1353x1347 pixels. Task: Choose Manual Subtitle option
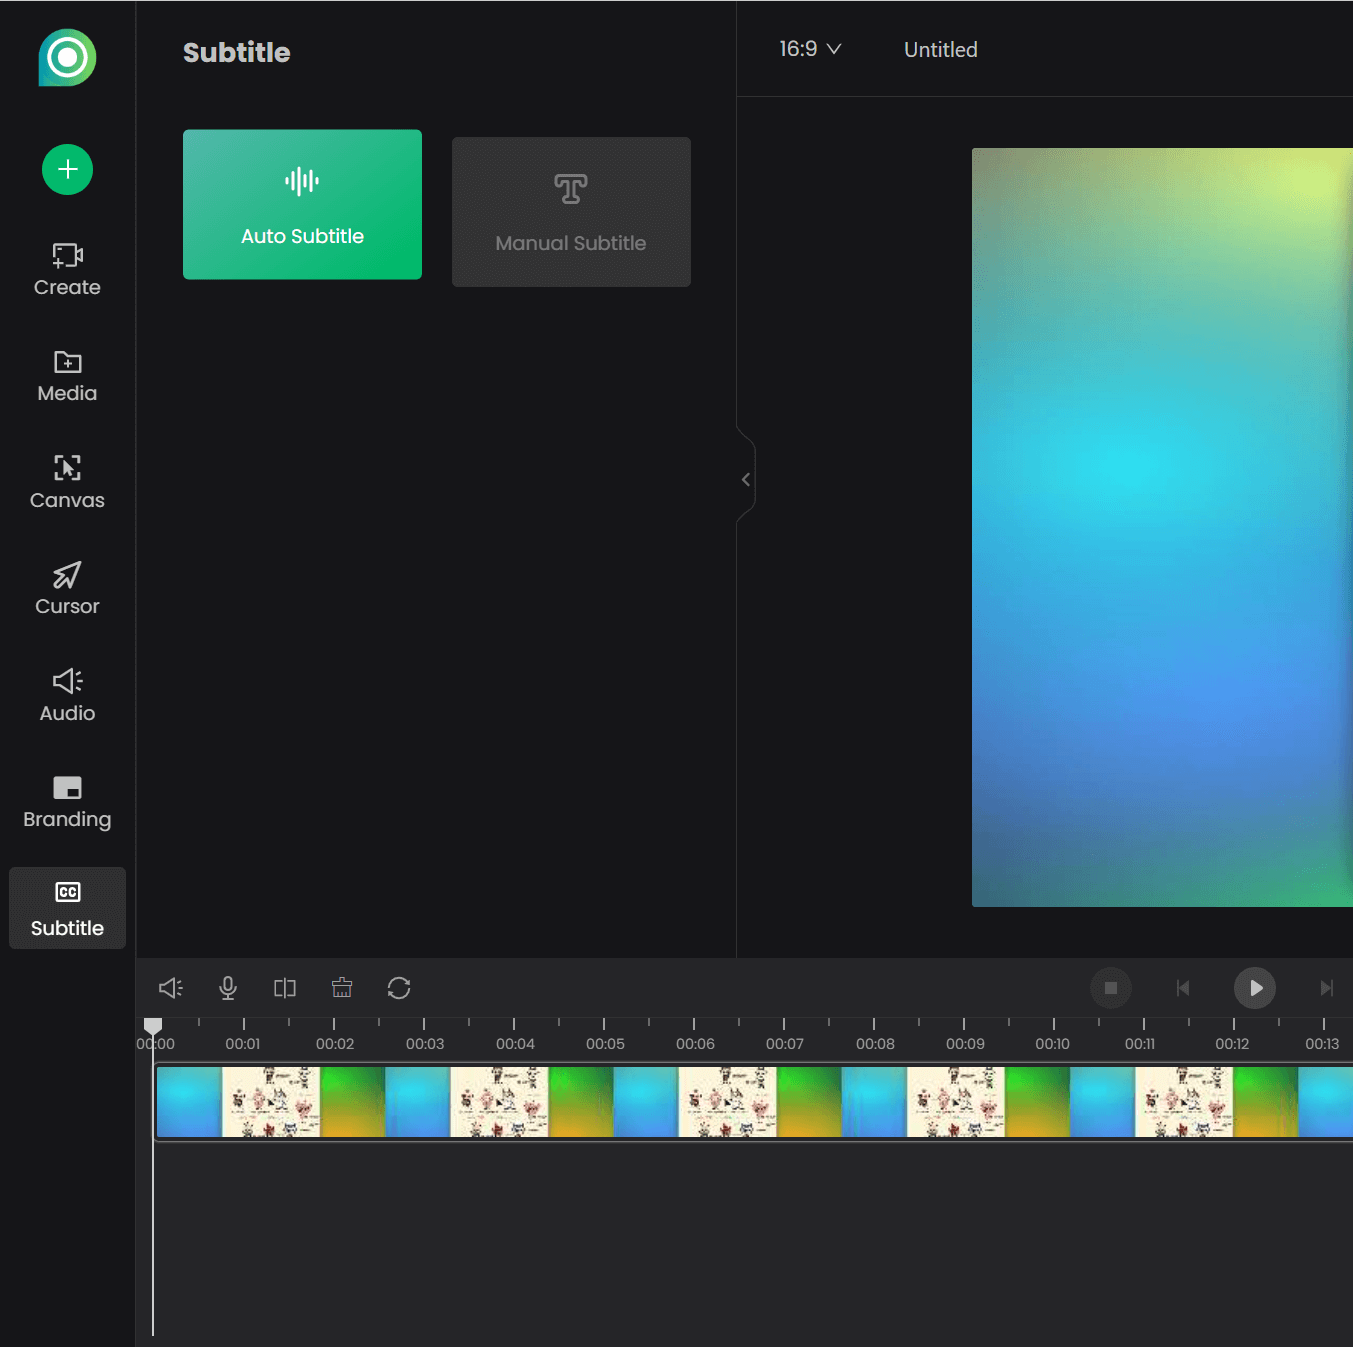pyautogui.click(x=571, y=212)
